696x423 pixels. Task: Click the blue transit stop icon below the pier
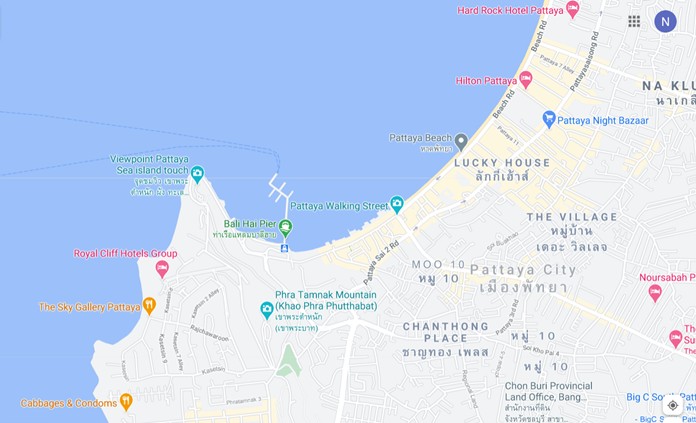(x=285, y=248)
